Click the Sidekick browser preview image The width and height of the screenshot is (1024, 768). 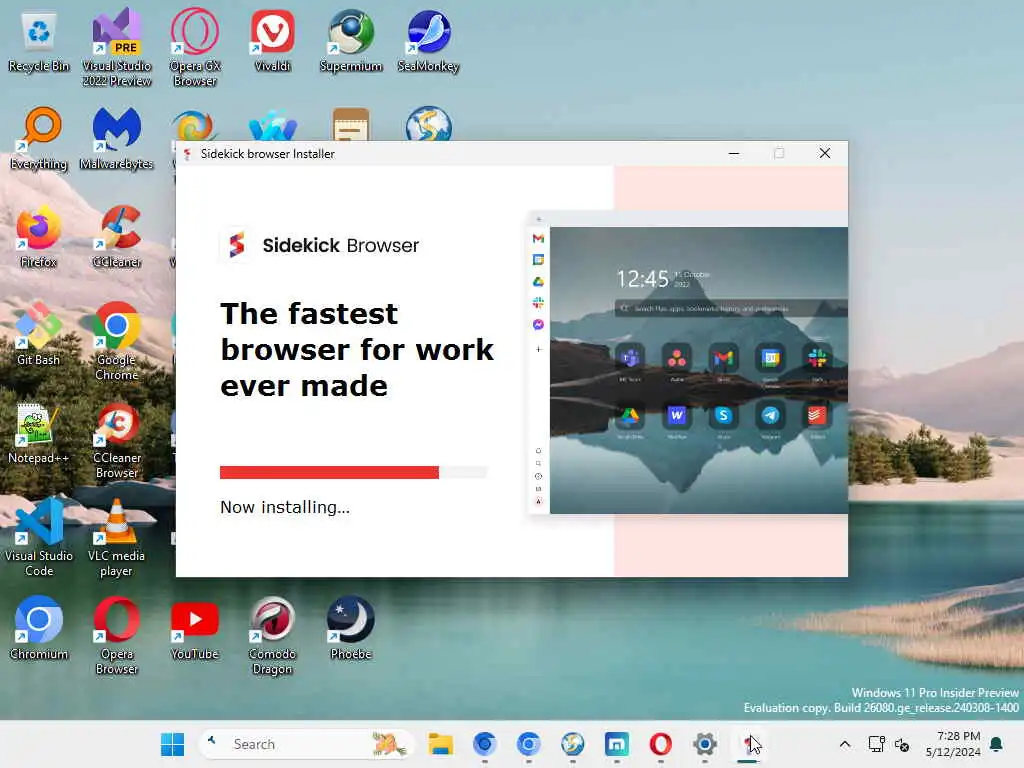point(688,362)
